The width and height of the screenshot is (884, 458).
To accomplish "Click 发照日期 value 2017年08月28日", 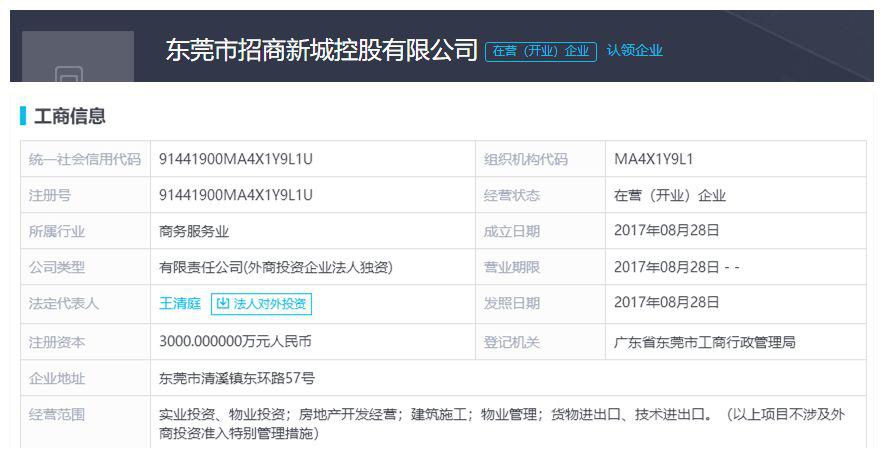I will [x=666, y=303].
